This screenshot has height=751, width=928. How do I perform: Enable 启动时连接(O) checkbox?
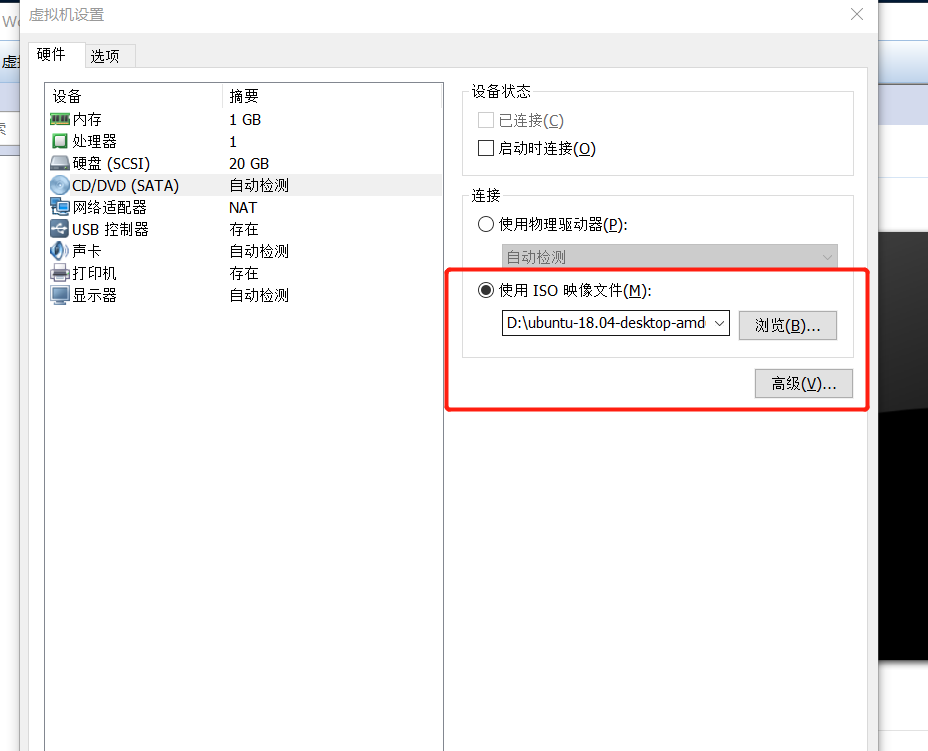point(486,148)
